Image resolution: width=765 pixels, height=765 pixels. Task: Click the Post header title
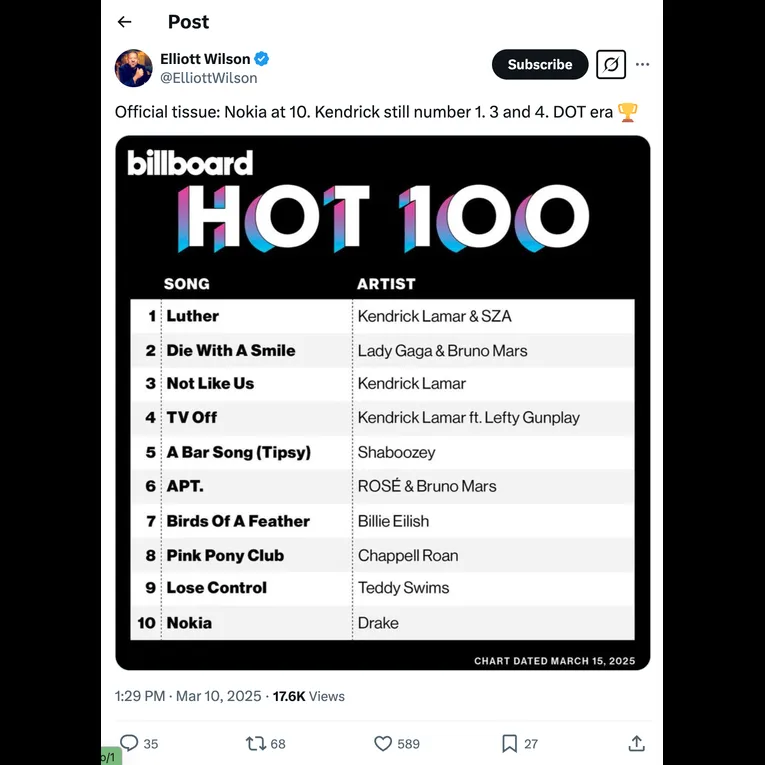[x=189, y=22]
